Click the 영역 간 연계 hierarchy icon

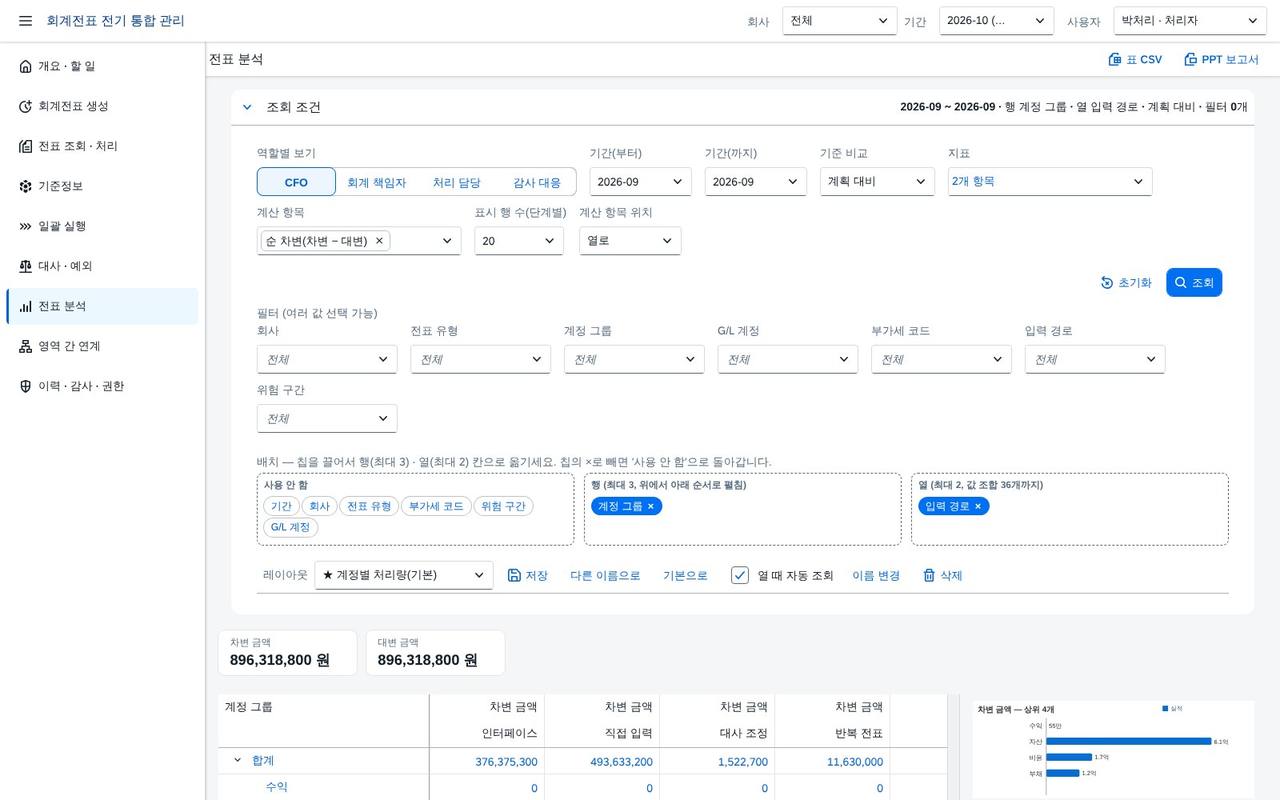coord(26,346)
